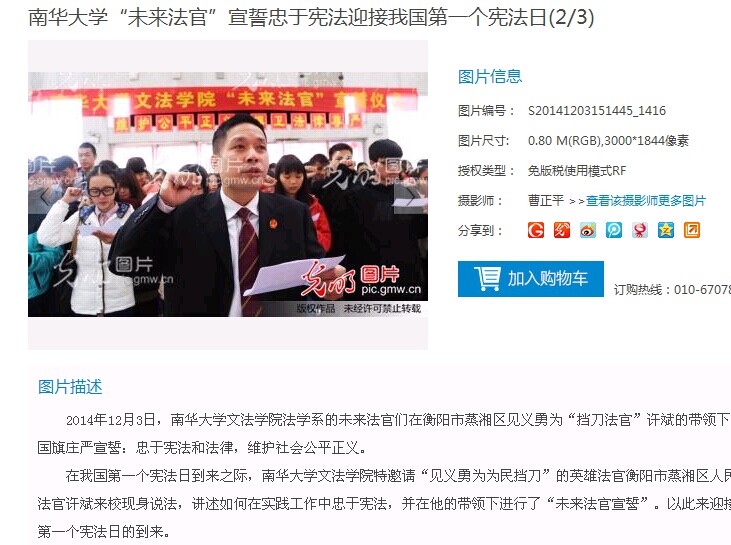Share to Tencent Weibo blue icon

(x=614, y=230)
